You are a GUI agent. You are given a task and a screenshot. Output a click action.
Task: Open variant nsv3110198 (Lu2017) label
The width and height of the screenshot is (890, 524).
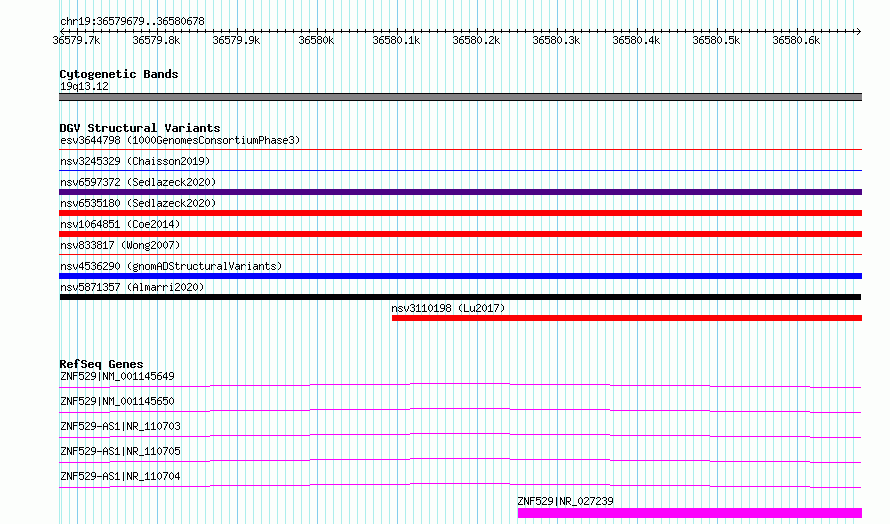(448, 308)
